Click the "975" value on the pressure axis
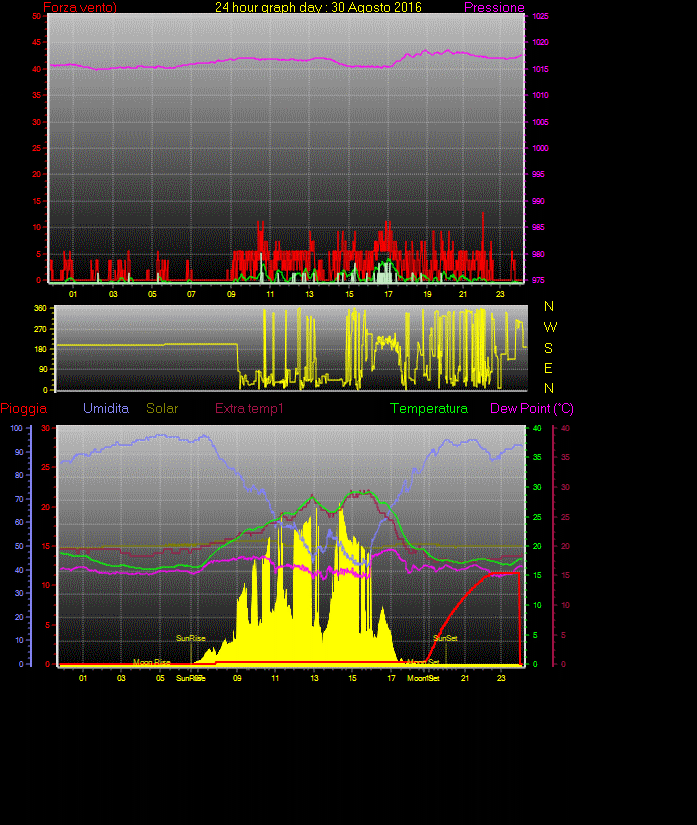 538,280
